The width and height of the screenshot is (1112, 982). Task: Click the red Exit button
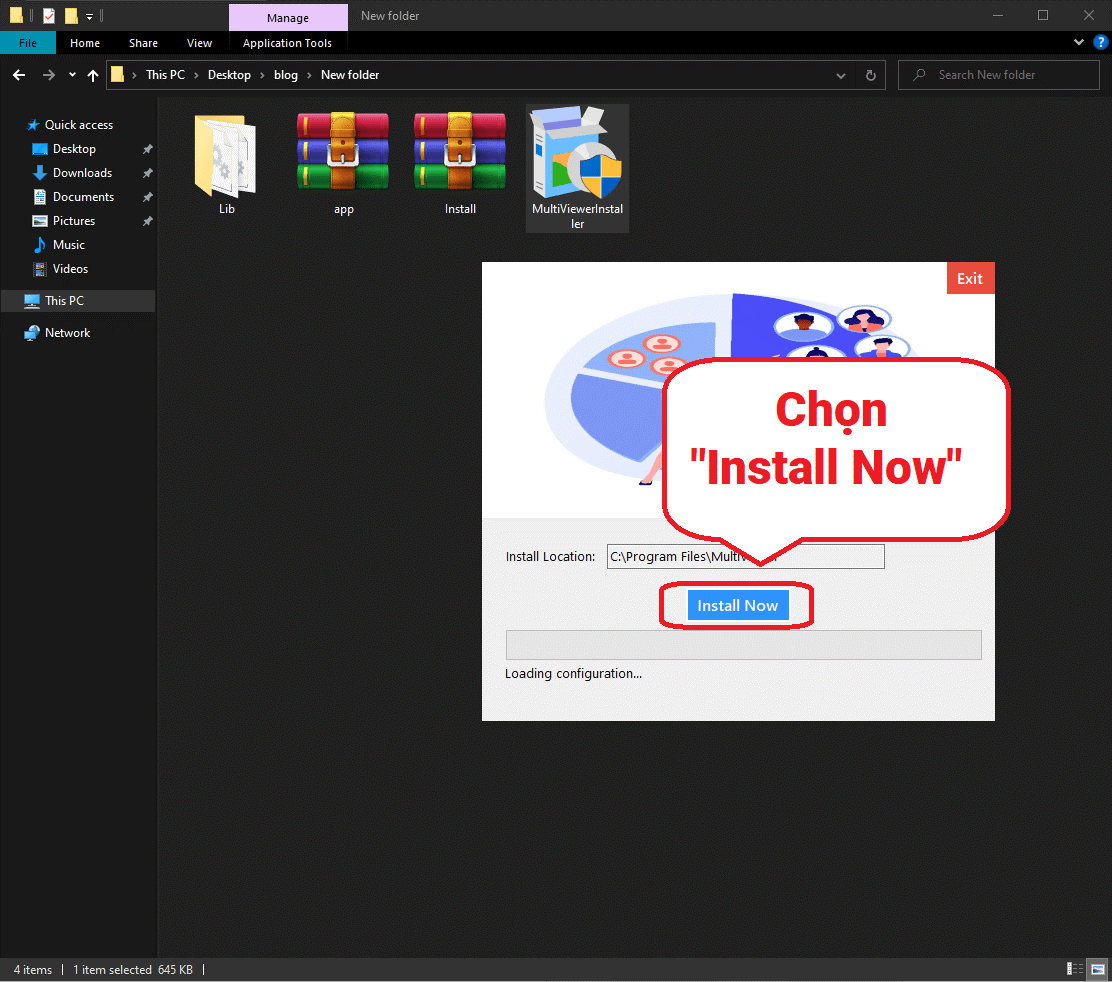click(x=970, y=279)
